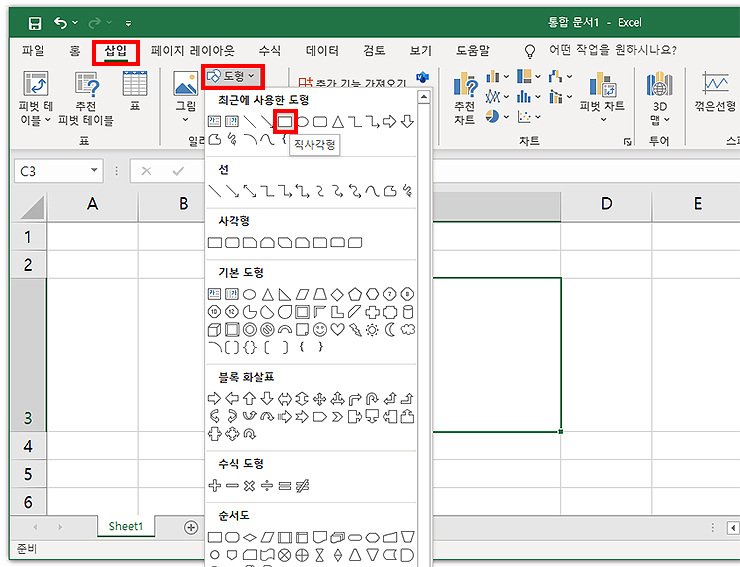
Task: Open the undo history dropdown arrow
Action: click(75, 23)
